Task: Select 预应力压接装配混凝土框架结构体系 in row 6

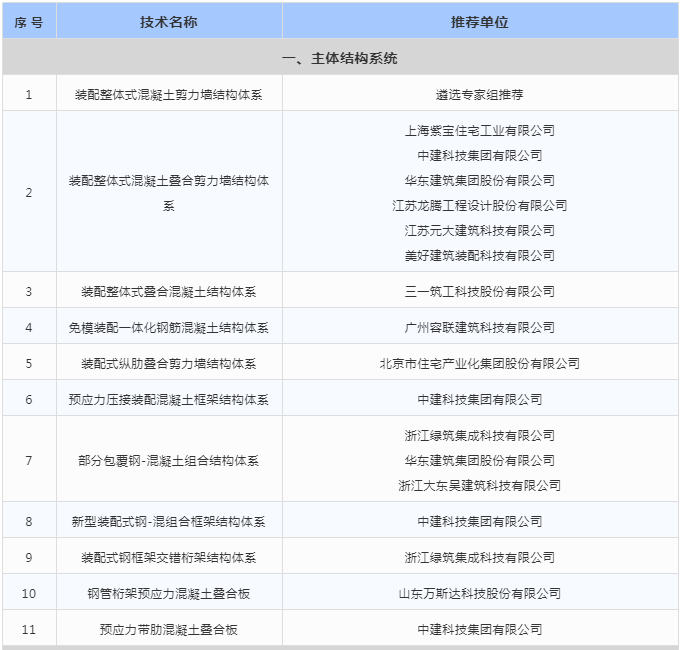Action: point(169,400)
